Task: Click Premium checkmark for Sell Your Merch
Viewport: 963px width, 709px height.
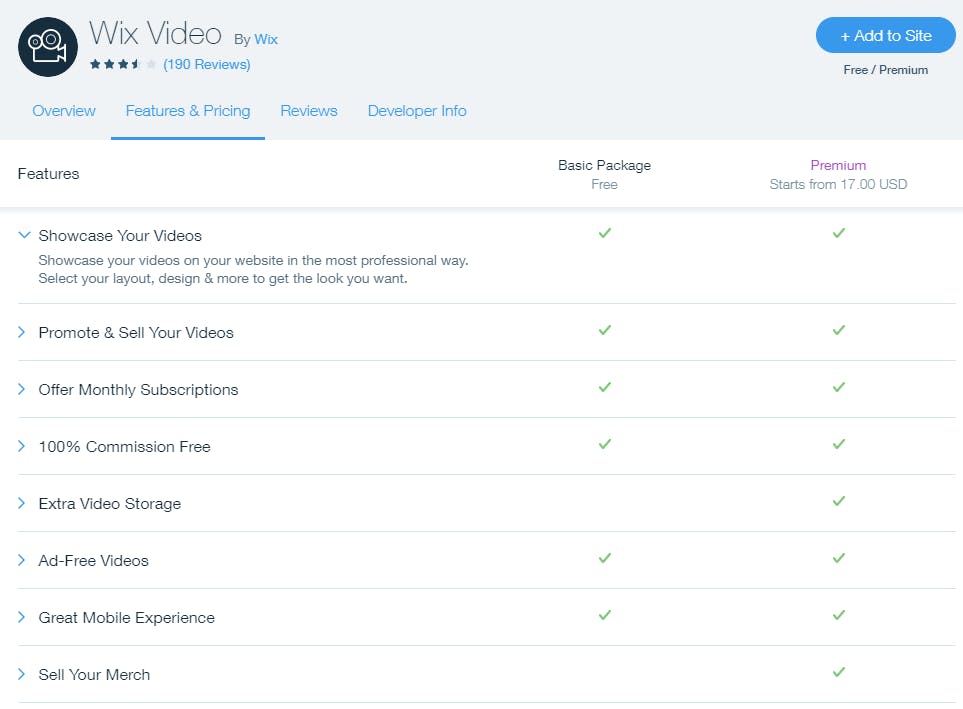Action: tap(839, 672)
